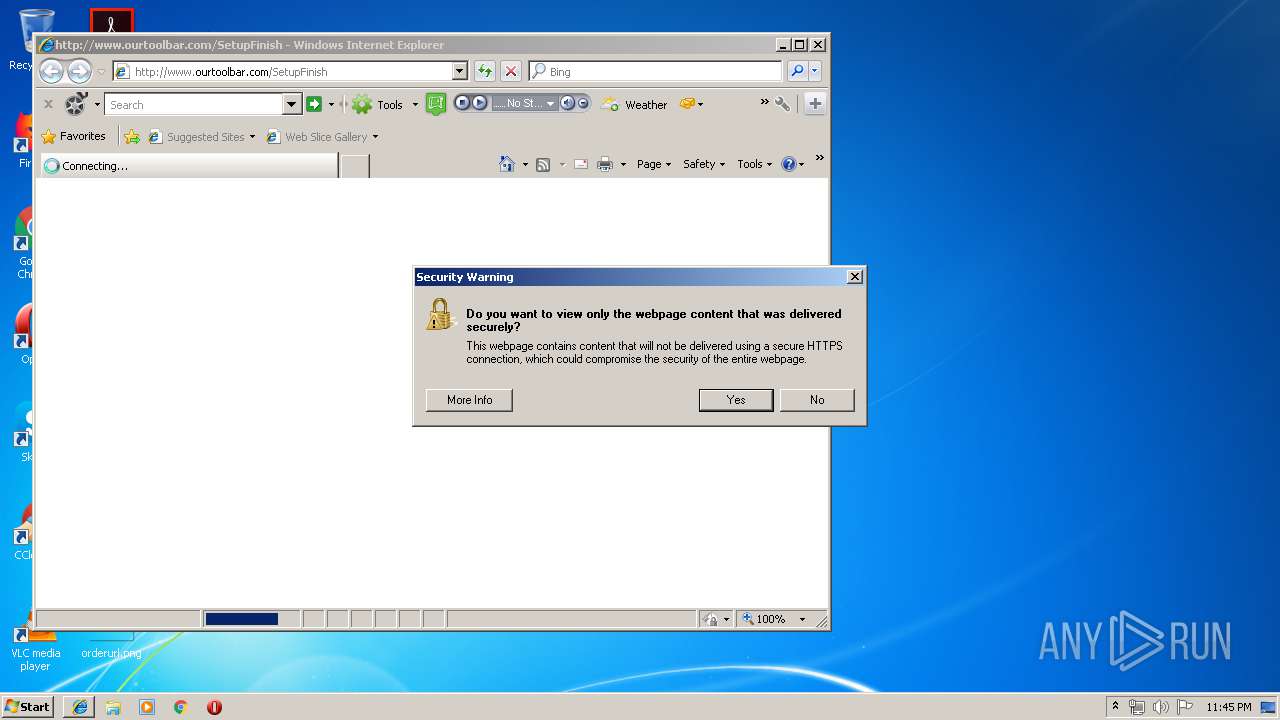The width and height of the screenshot is (1280, 720).
Task: Open the green-gear Tools menu on the toolbar
Action: point(385,104)
